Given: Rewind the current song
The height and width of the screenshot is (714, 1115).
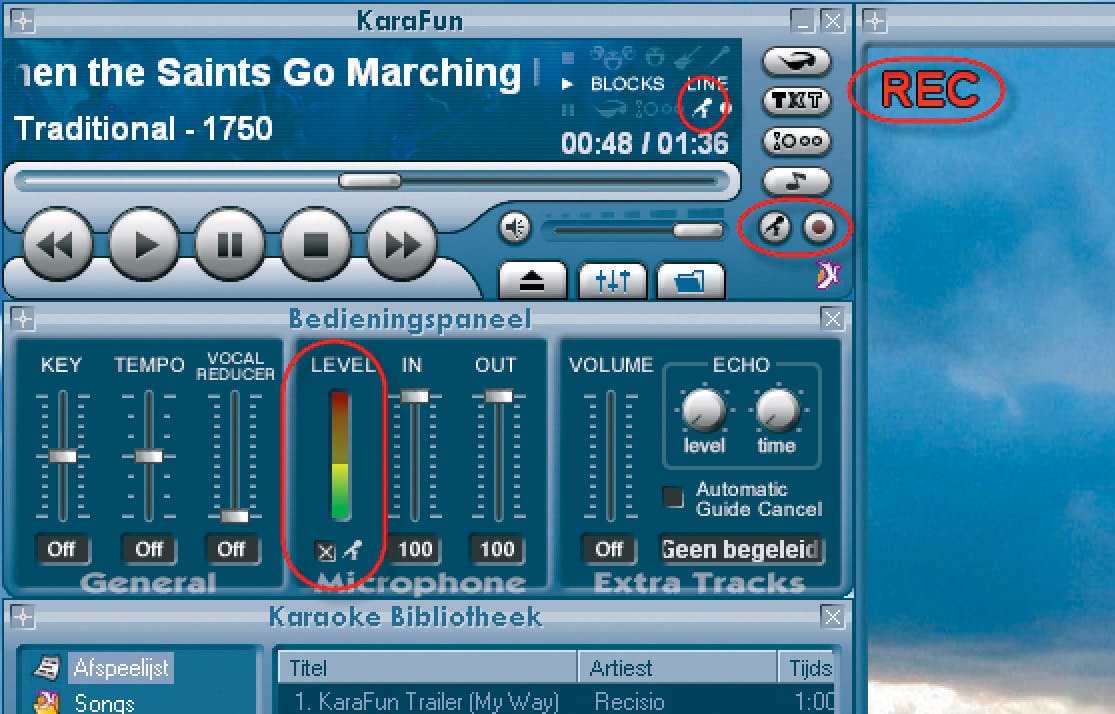Looking at the screenshot, I should coord(58,245).
